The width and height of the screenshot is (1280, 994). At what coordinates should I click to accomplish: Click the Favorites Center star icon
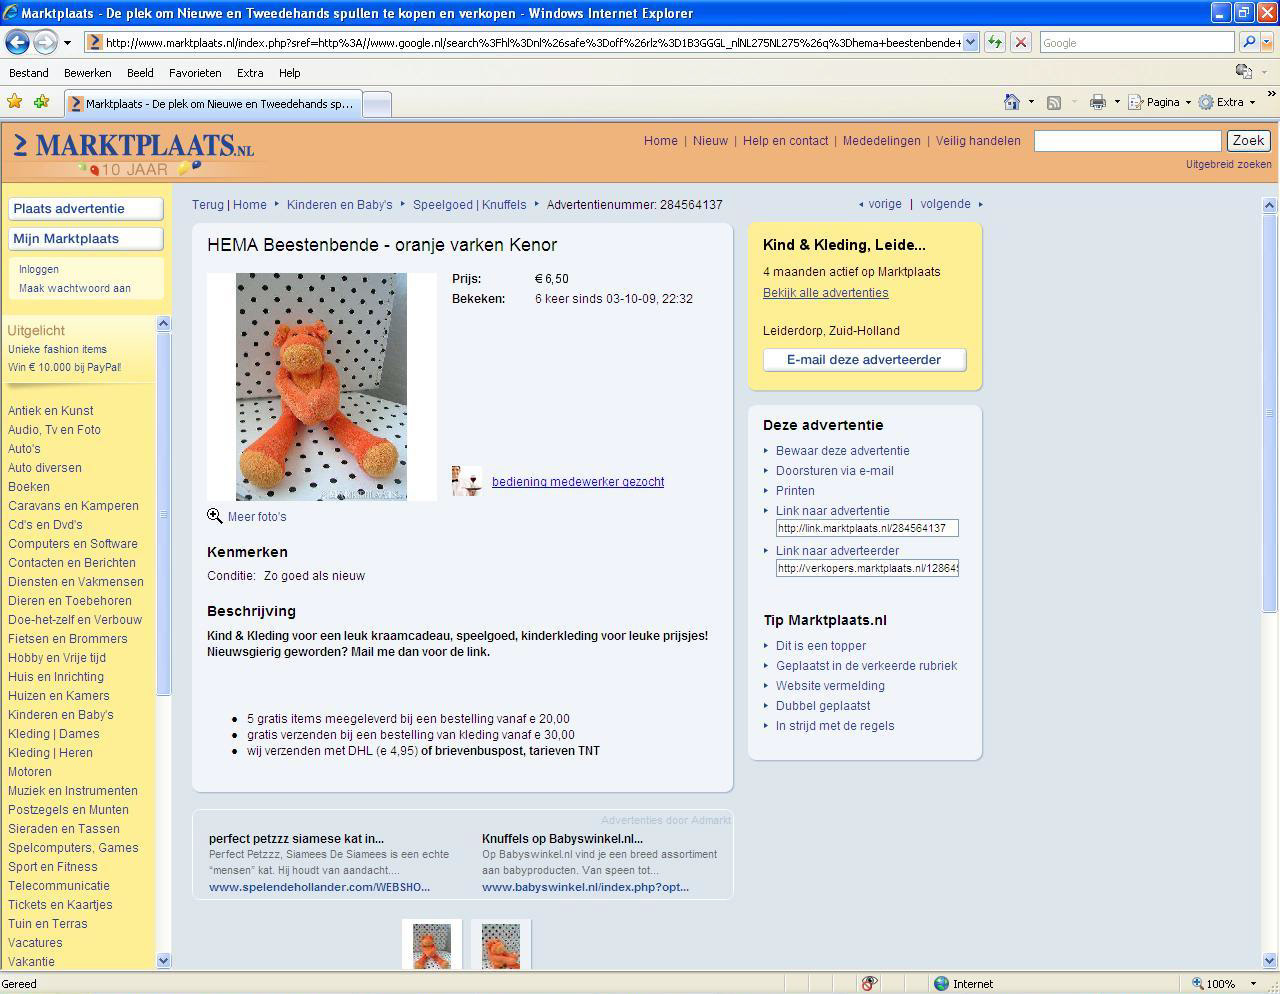point(14,102)
